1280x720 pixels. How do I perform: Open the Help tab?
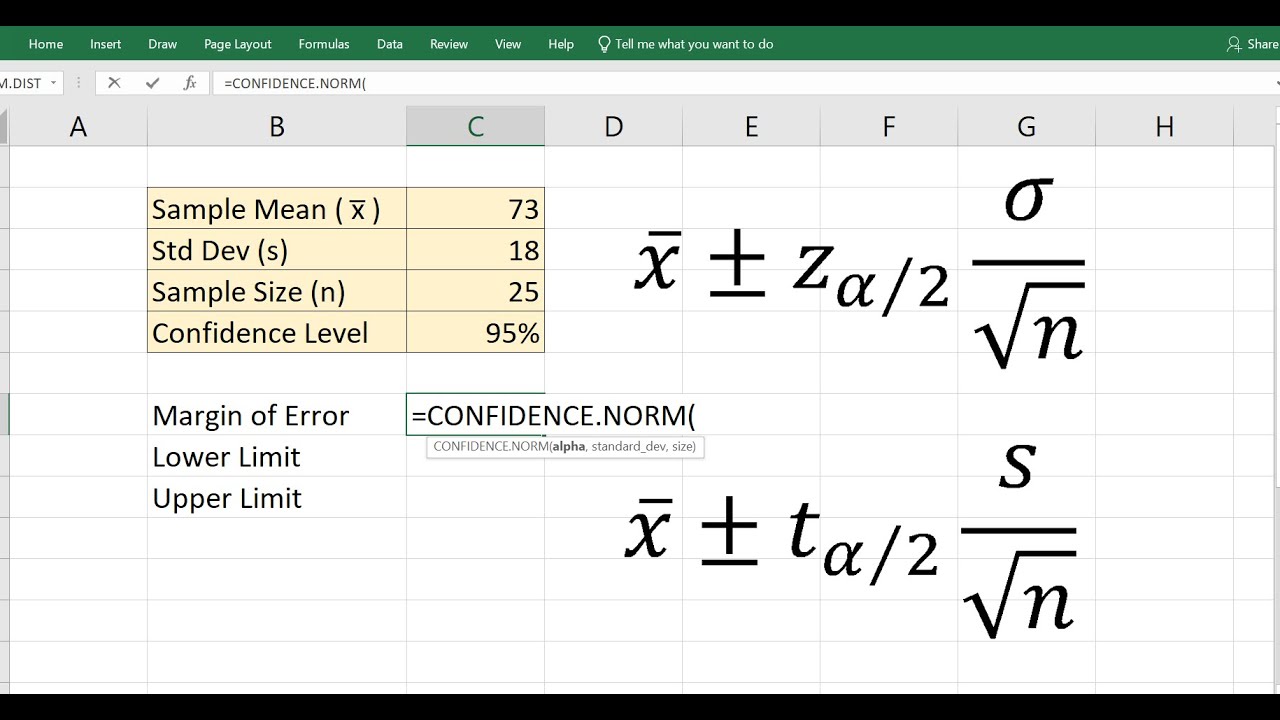(x=561, y=44)
